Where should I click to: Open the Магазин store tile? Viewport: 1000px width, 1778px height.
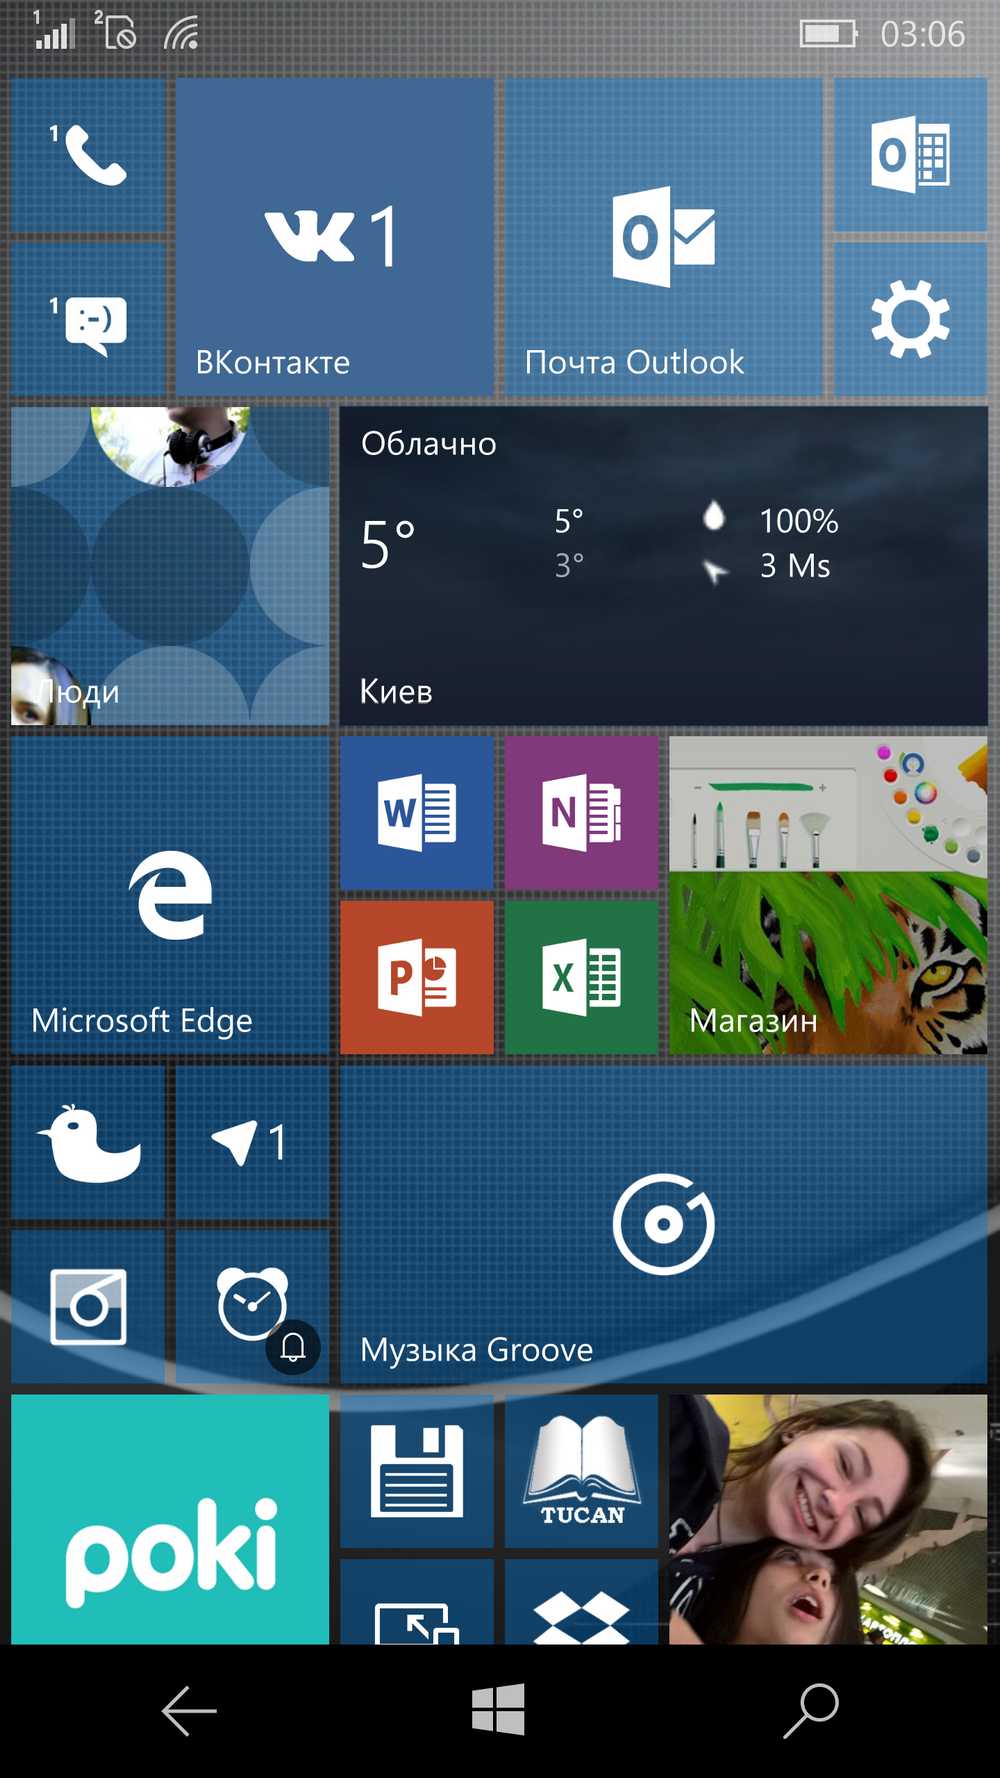[828, 895]
